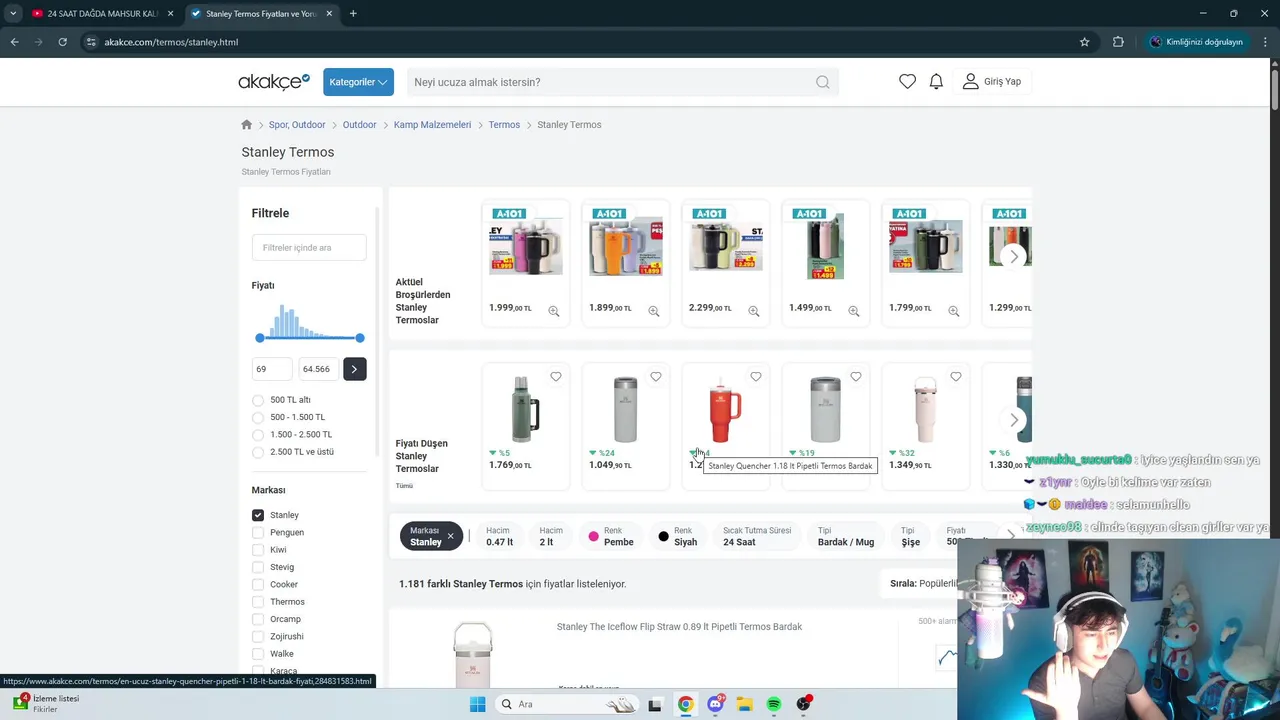Go back in the browser
Image resolution: width=1280 pixels, height=720 pixels.
[x=14, y=42]
